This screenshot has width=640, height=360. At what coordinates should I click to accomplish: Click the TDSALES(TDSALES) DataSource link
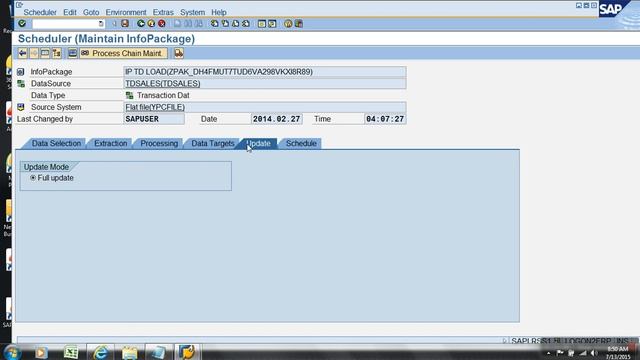pos(162,84)
